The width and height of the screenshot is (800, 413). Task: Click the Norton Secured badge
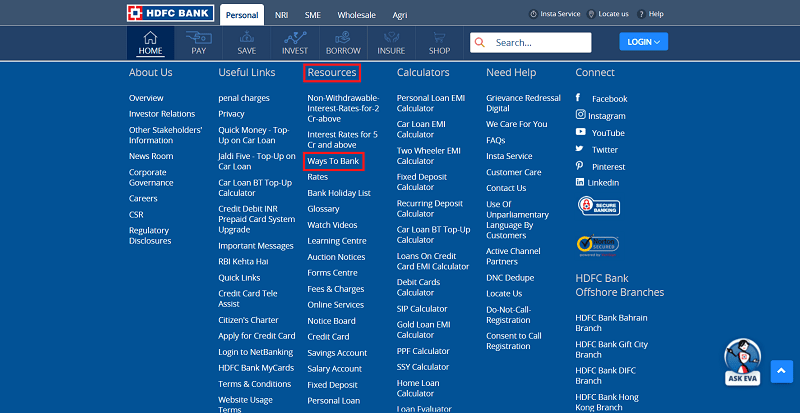[x=598, y=245]
